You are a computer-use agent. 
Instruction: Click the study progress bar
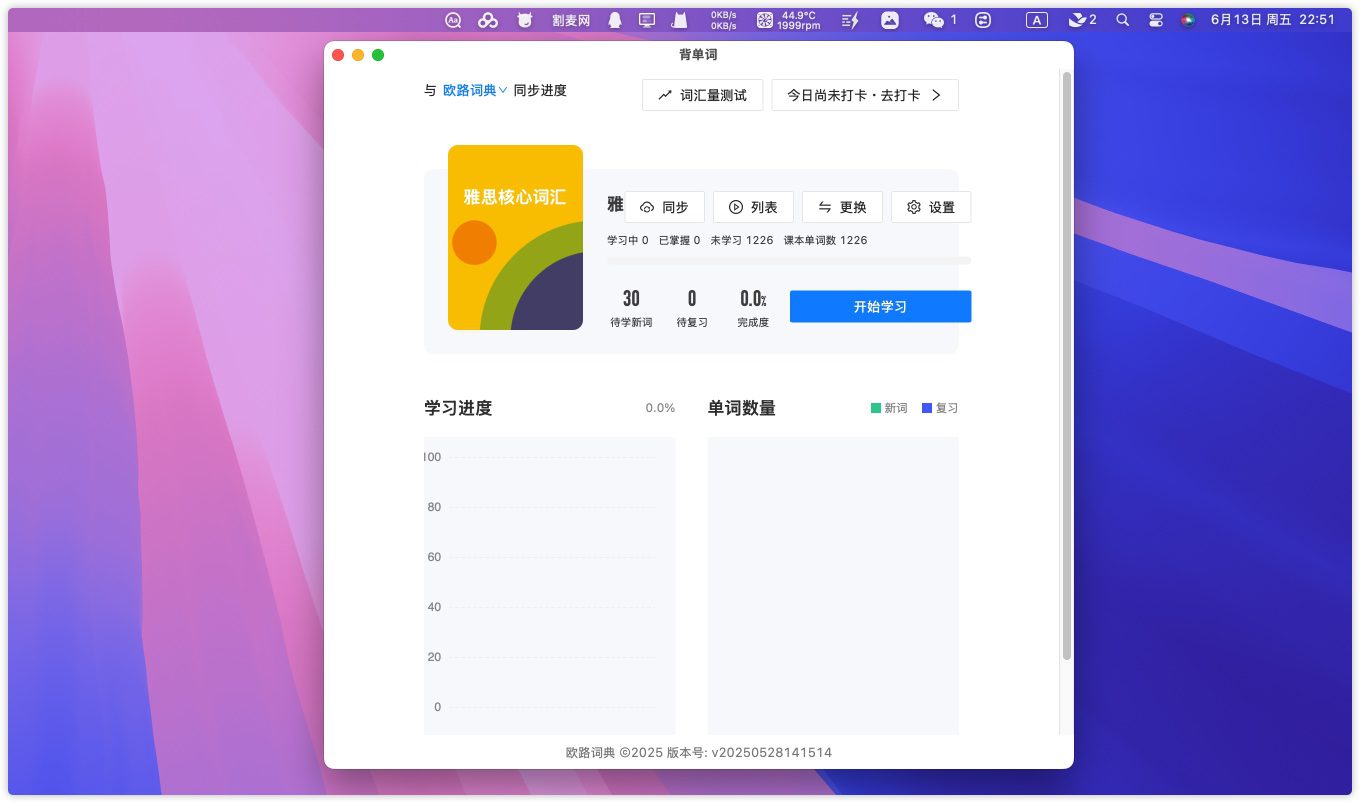[788, 261]
